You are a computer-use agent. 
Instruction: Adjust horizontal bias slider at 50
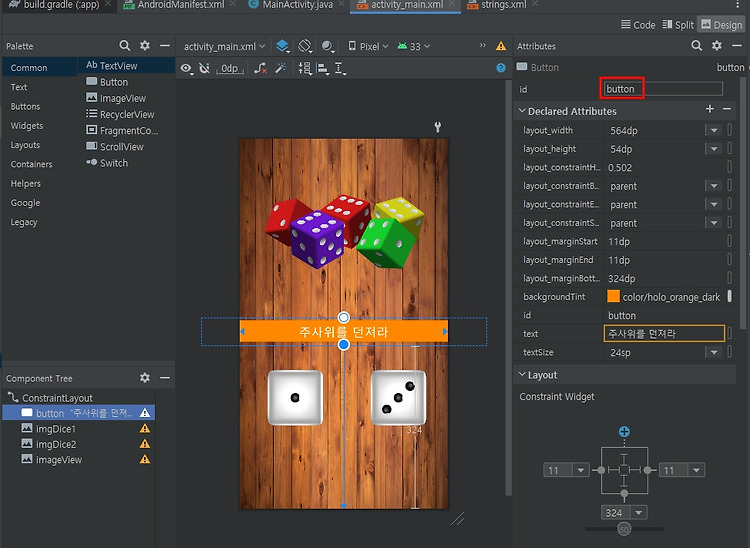click(624, 529)
